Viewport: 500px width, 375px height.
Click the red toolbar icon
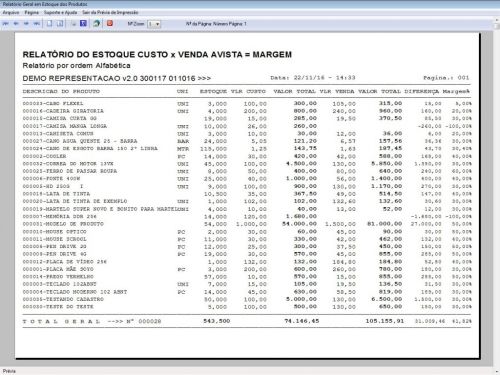point(110,23)
